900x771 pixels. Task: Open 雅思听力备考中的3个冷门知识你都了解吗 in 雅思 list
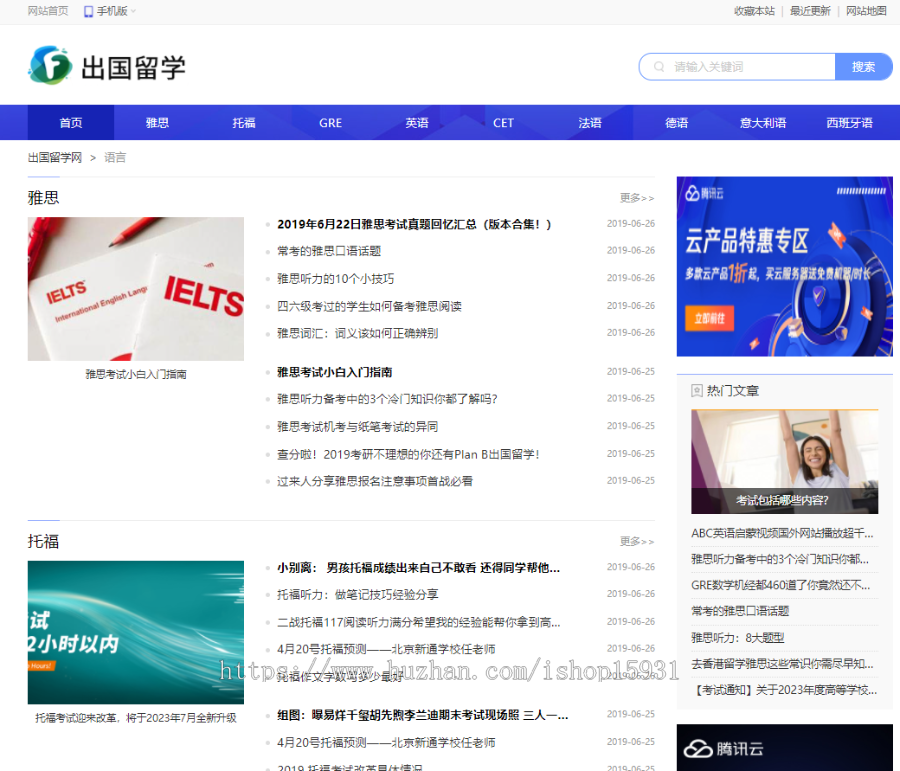pyautogui.click(x=387, y=399)
